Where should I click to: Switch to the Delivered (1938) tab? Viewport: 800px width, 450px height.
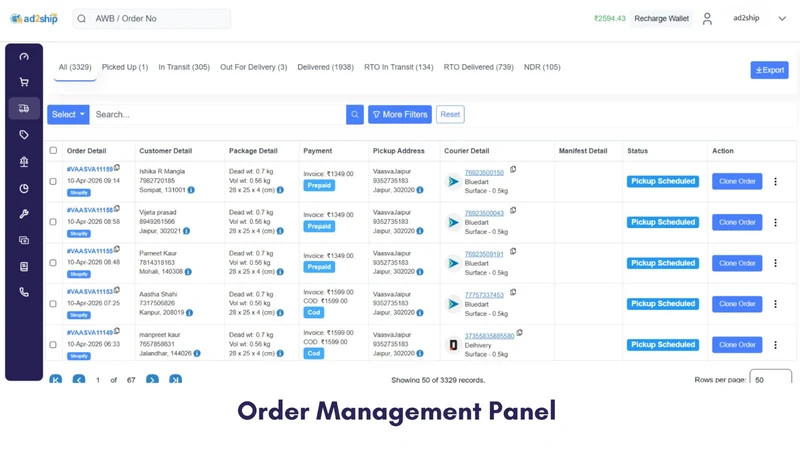326,67
